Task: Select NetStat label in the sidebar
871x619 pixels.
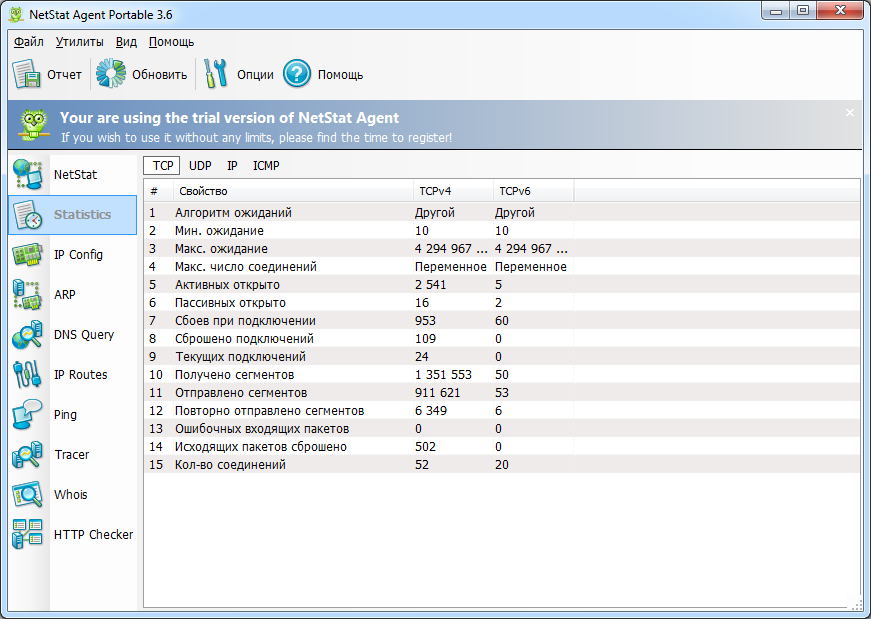Action: pyautogui.click(x=75, y=174)
